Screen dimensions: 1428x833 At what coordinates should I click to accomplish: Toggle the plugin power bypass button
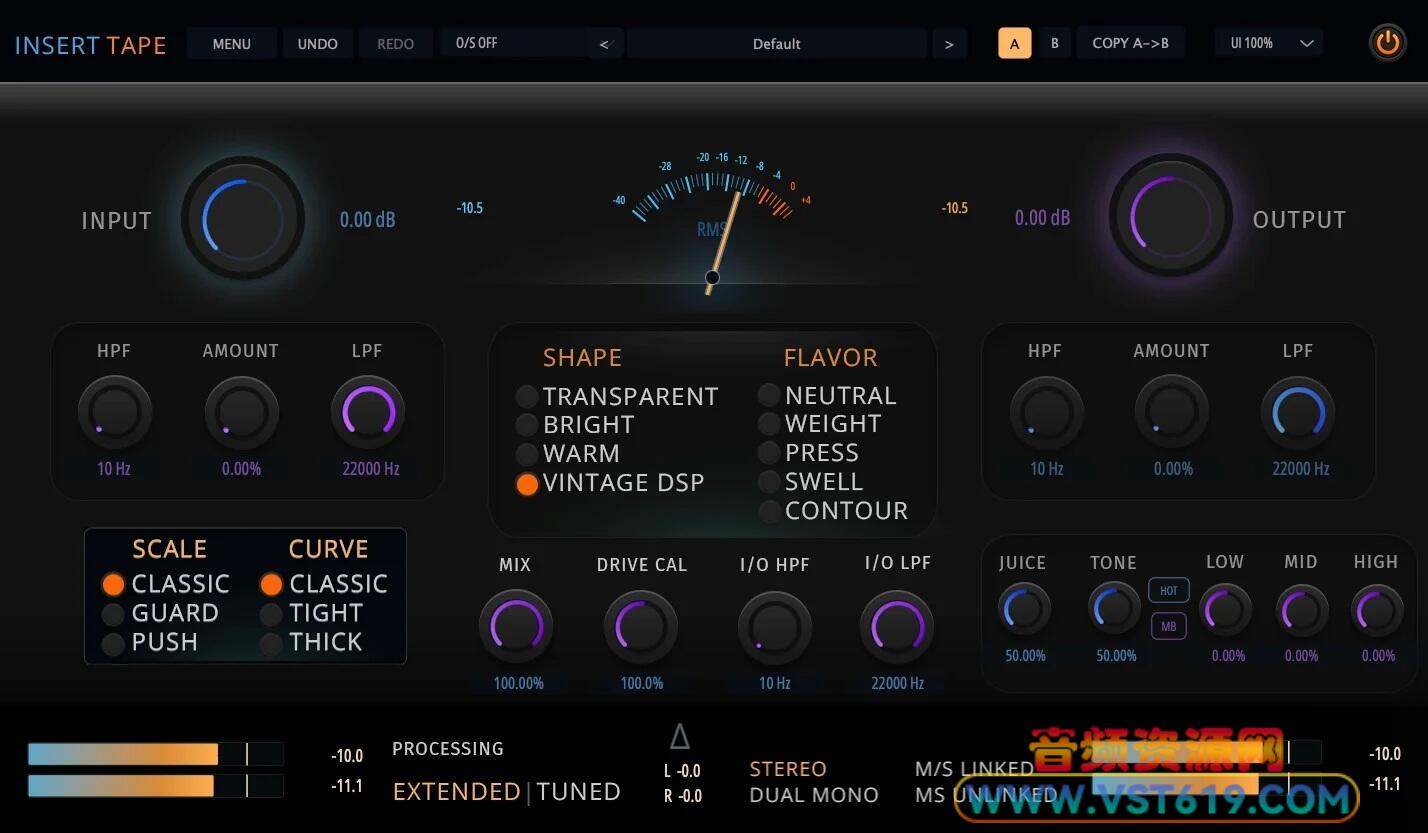(x=1387, y=43)
